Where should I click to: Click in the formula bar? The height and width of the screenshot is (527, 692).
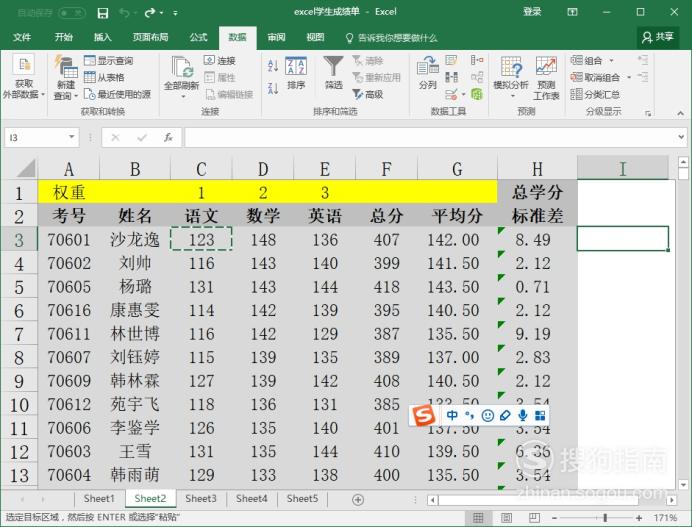[x=430, y=138]
